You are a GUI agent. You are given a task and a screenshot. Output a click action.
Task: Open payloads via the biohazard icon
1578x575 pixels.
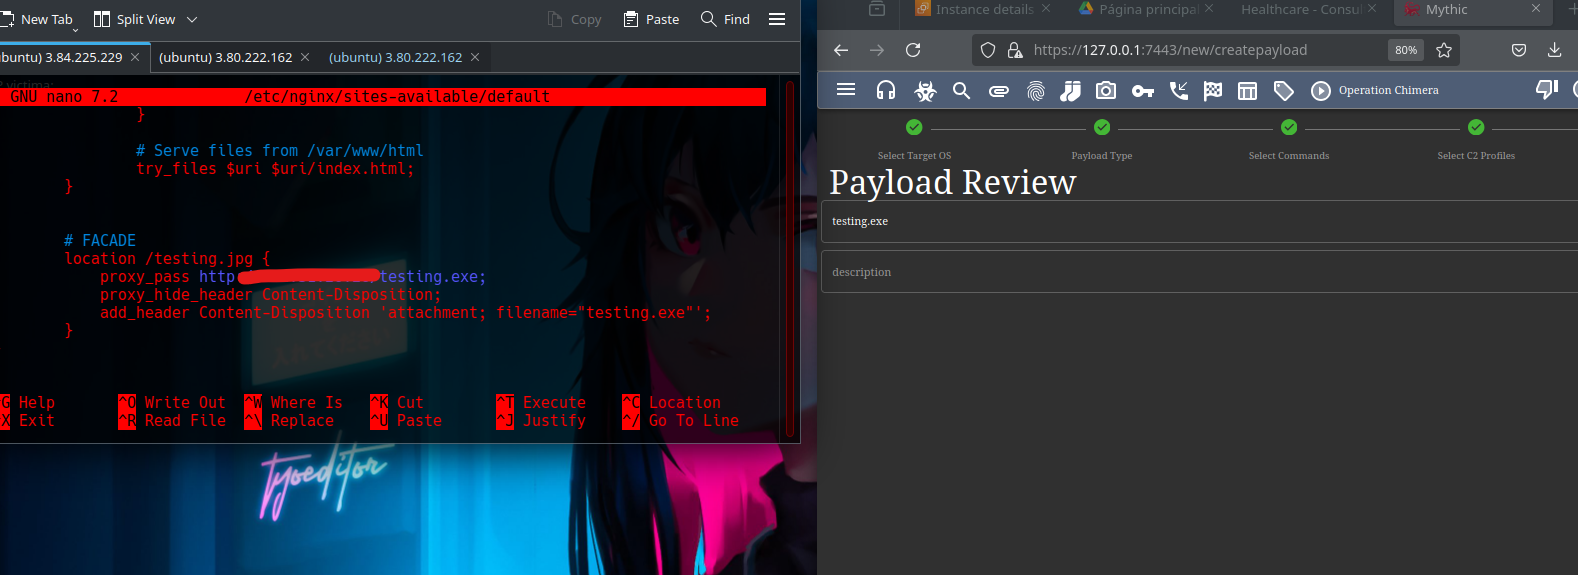tap(925, 91)
